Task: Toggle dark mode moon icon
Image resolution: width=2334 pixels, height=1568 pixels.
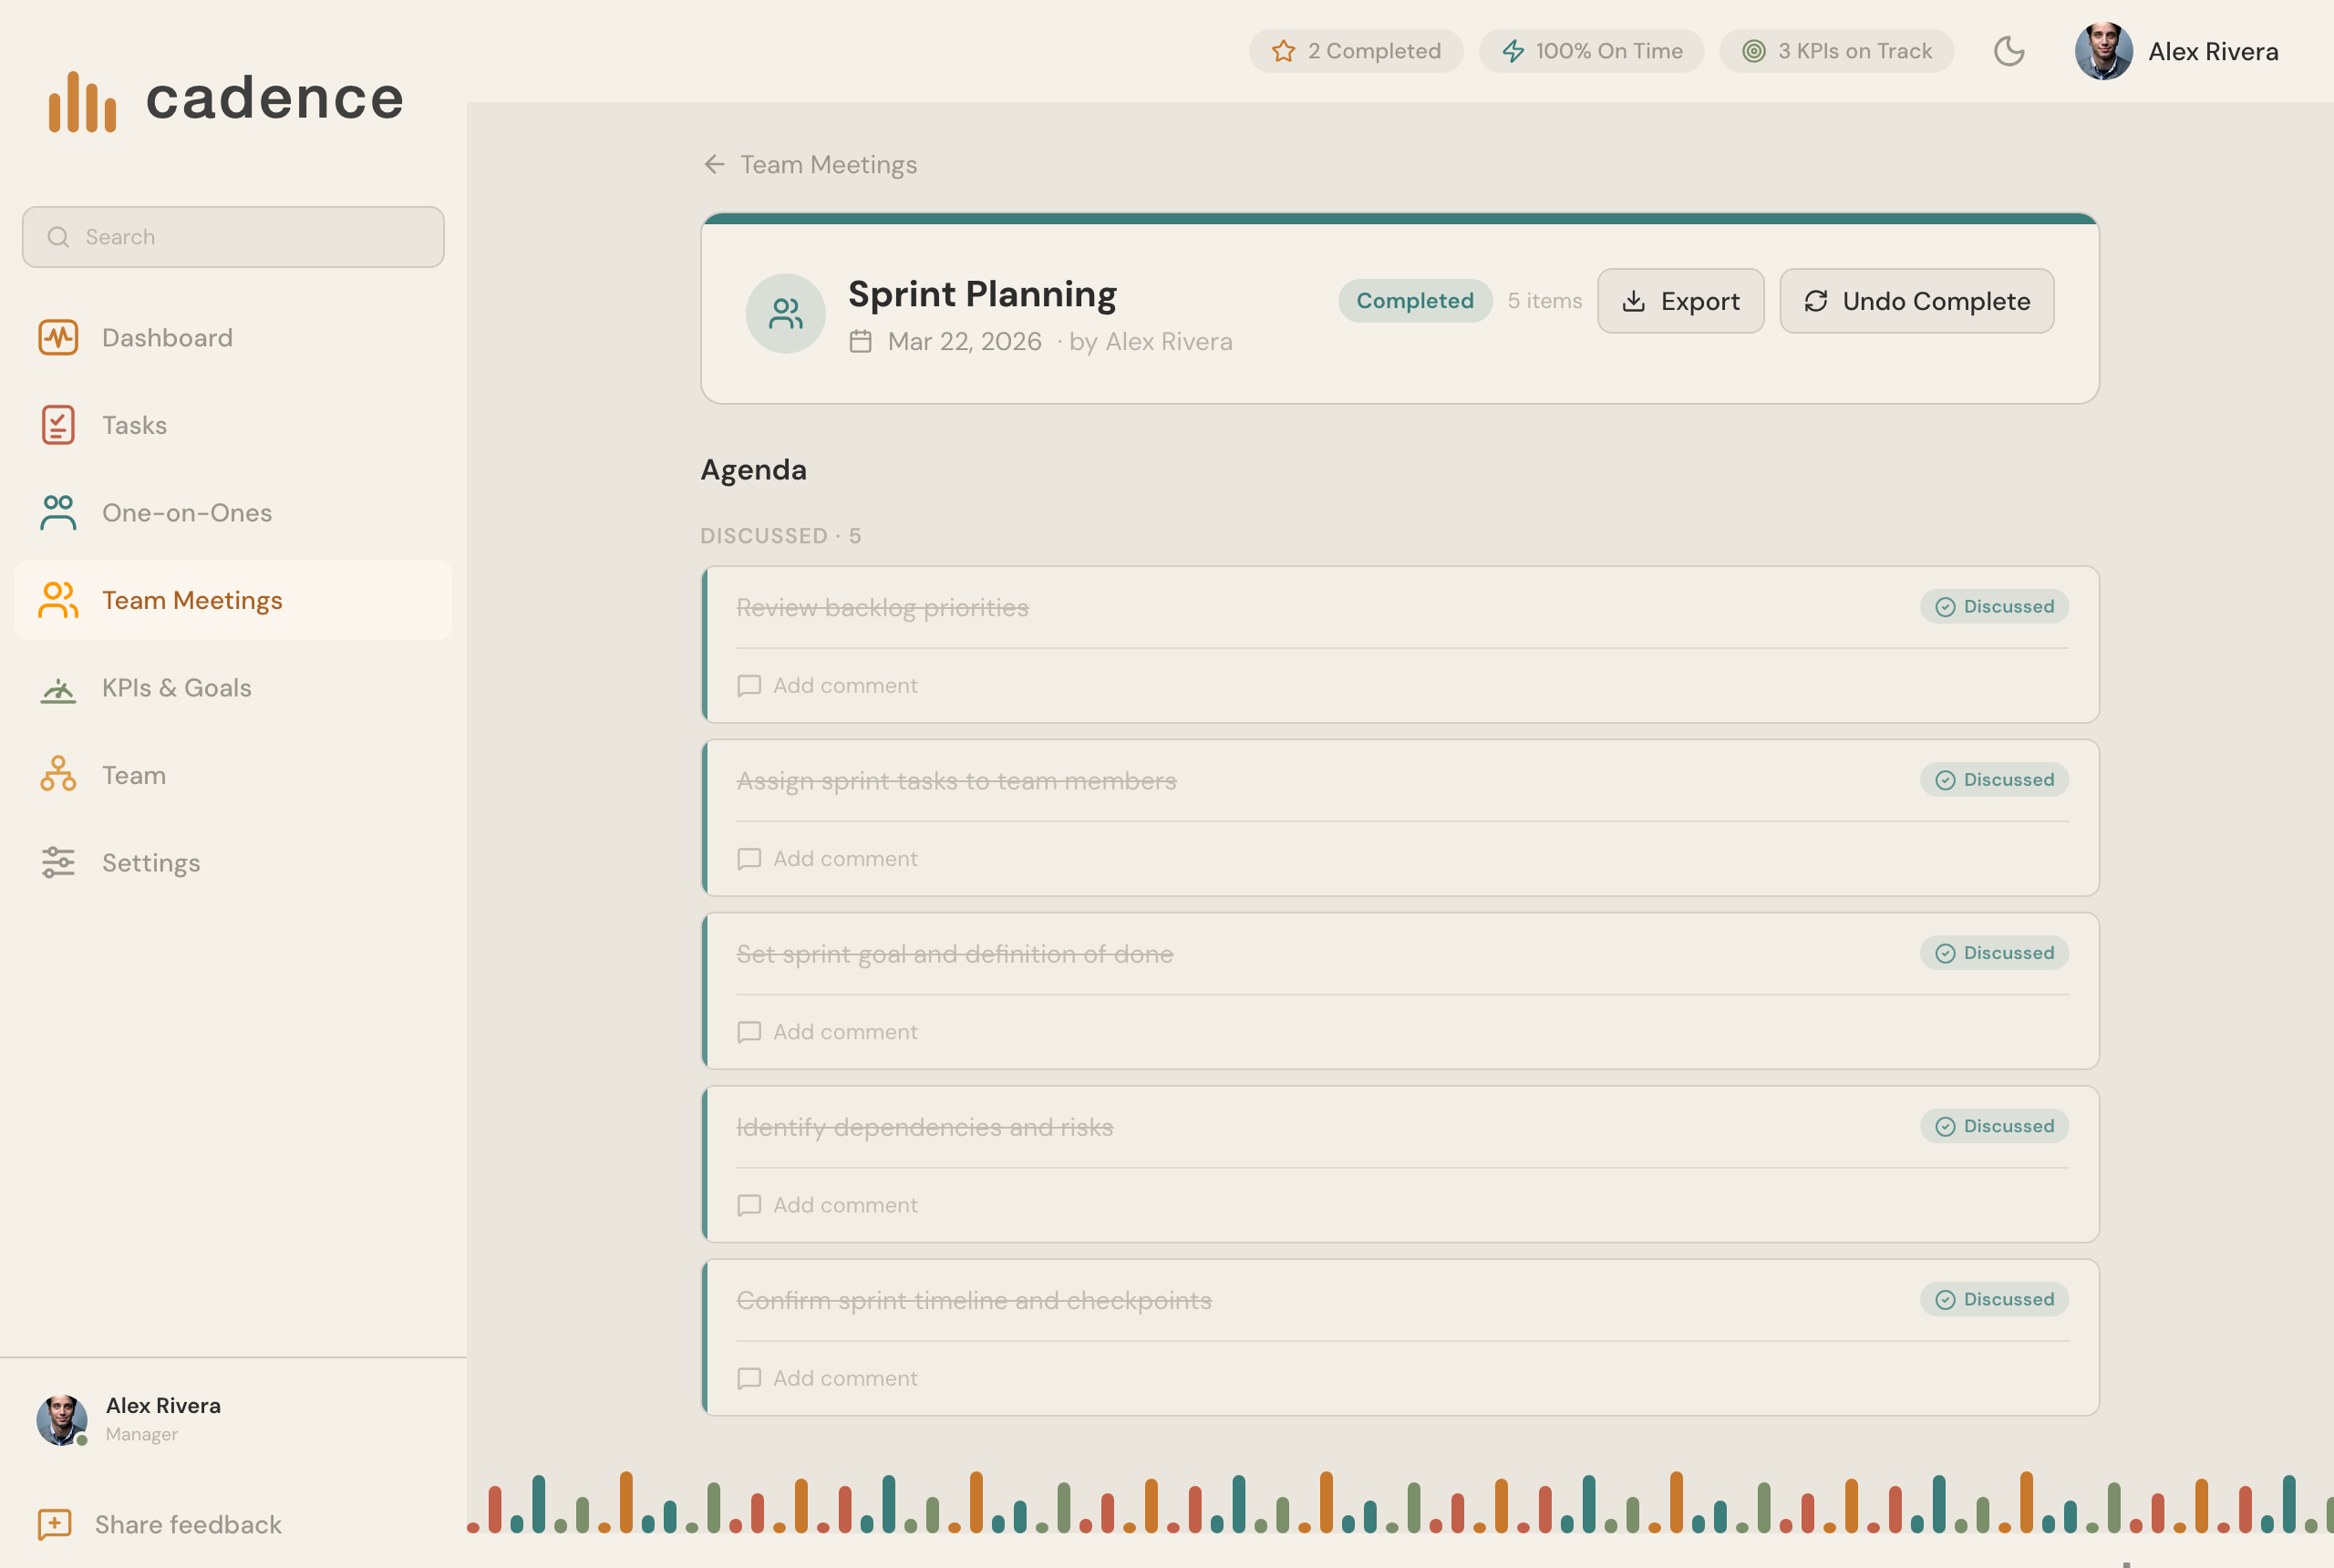Action: (x=2008, y=51)
